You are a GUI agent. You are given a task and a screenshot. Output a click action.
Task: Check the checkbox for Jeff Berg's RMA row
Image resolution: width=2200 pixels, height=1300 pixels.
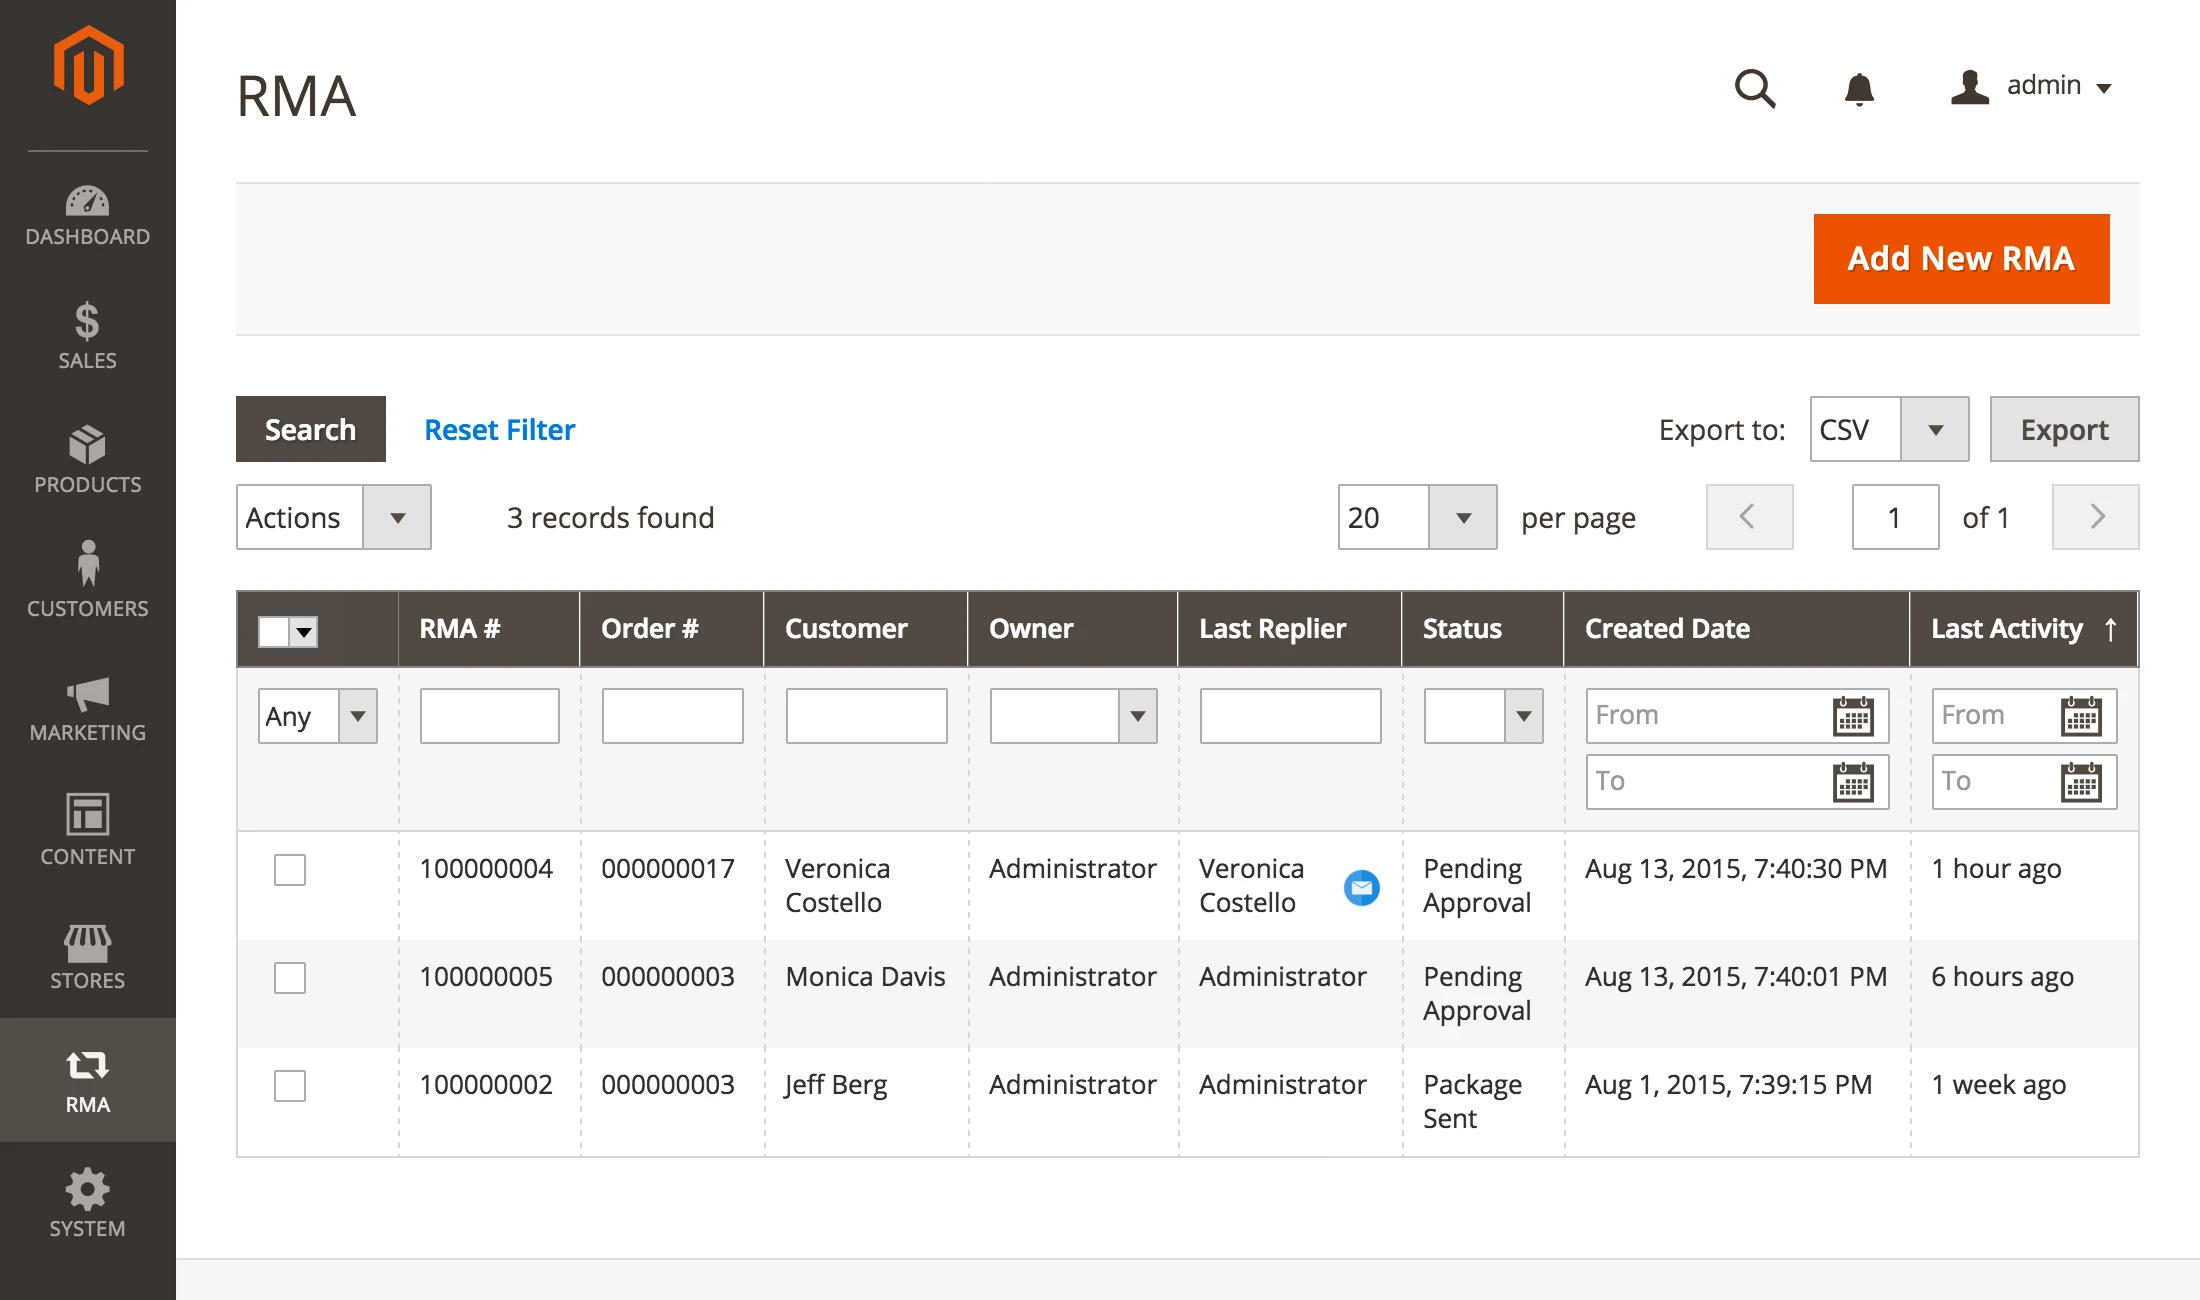point(289,1085)
